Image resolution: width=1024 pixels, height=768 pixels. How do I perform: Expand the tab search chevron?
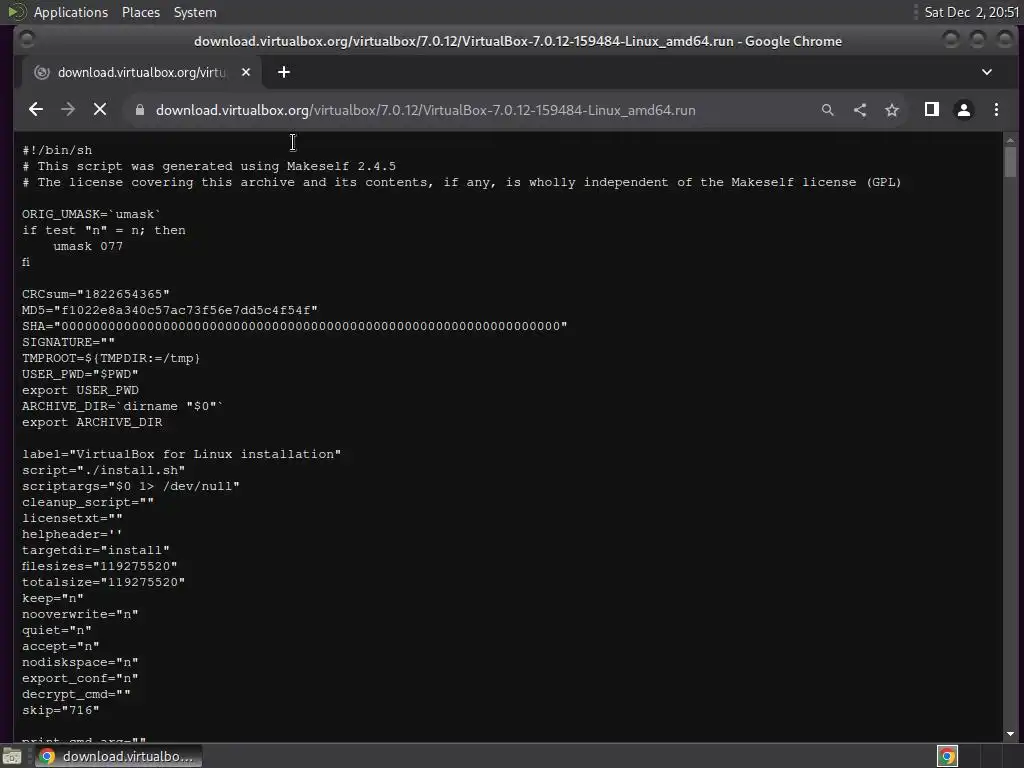coord(987,72)
